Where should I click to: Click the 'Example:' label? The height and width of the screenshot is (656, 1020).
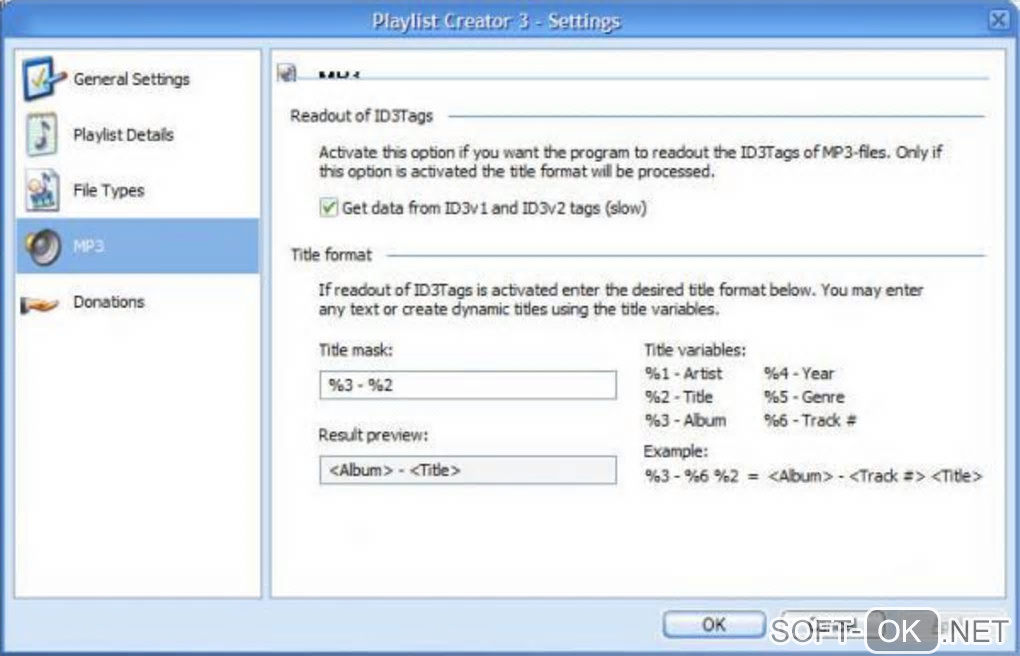(x=675, y=451)
